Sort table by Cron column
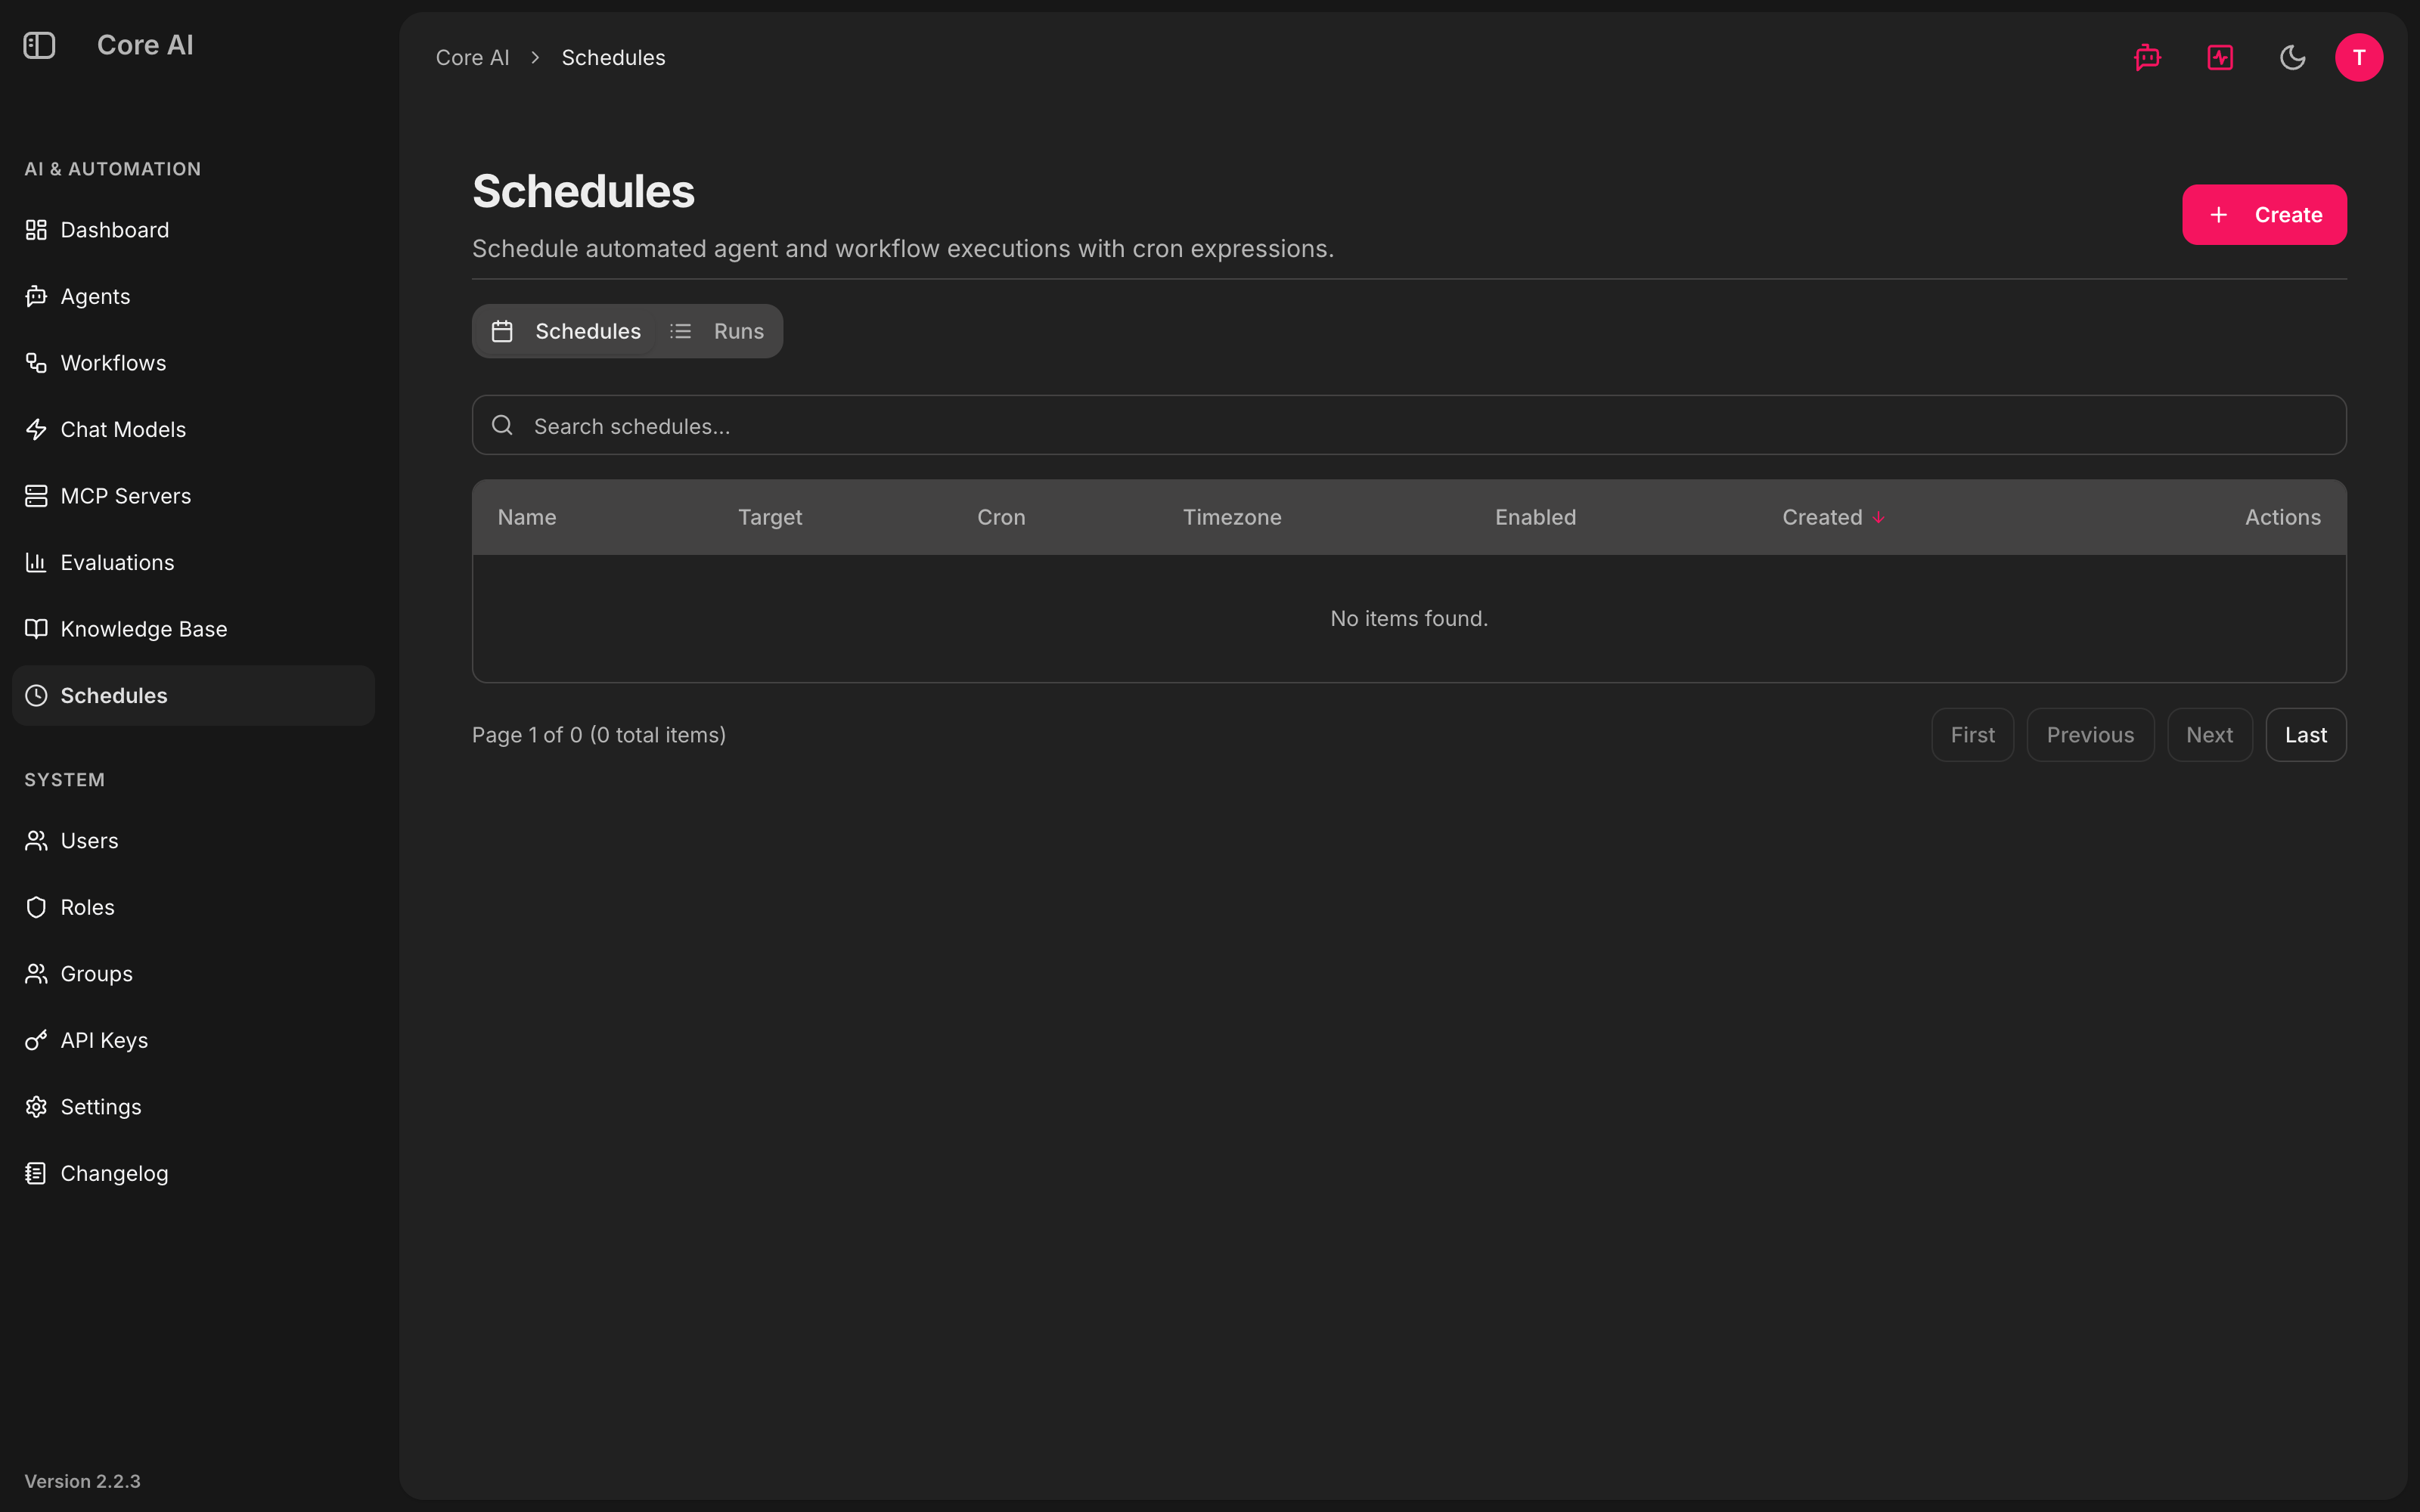The height and width of the screenshot is (1512, 2420). (x=1001, y=517)
